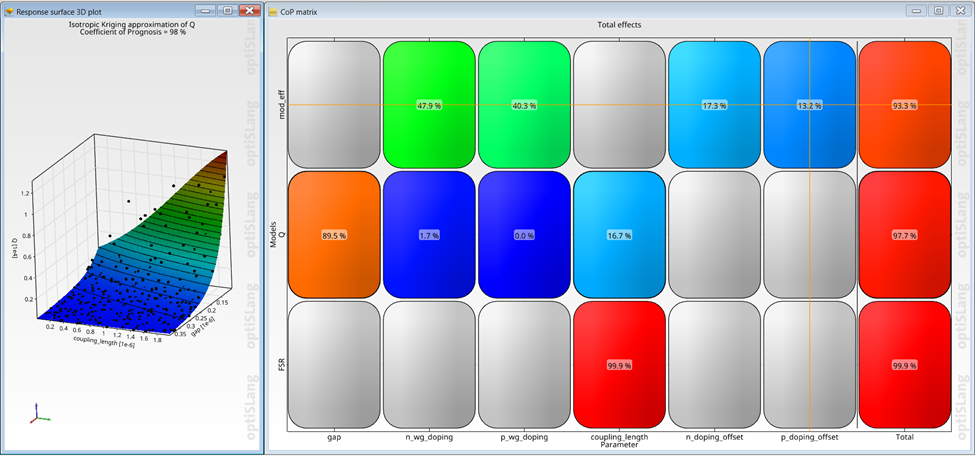Click the 13.2 % p_doping_offset cell
The width and height of the screenshot is (975, 456).
tap(809, 105)
